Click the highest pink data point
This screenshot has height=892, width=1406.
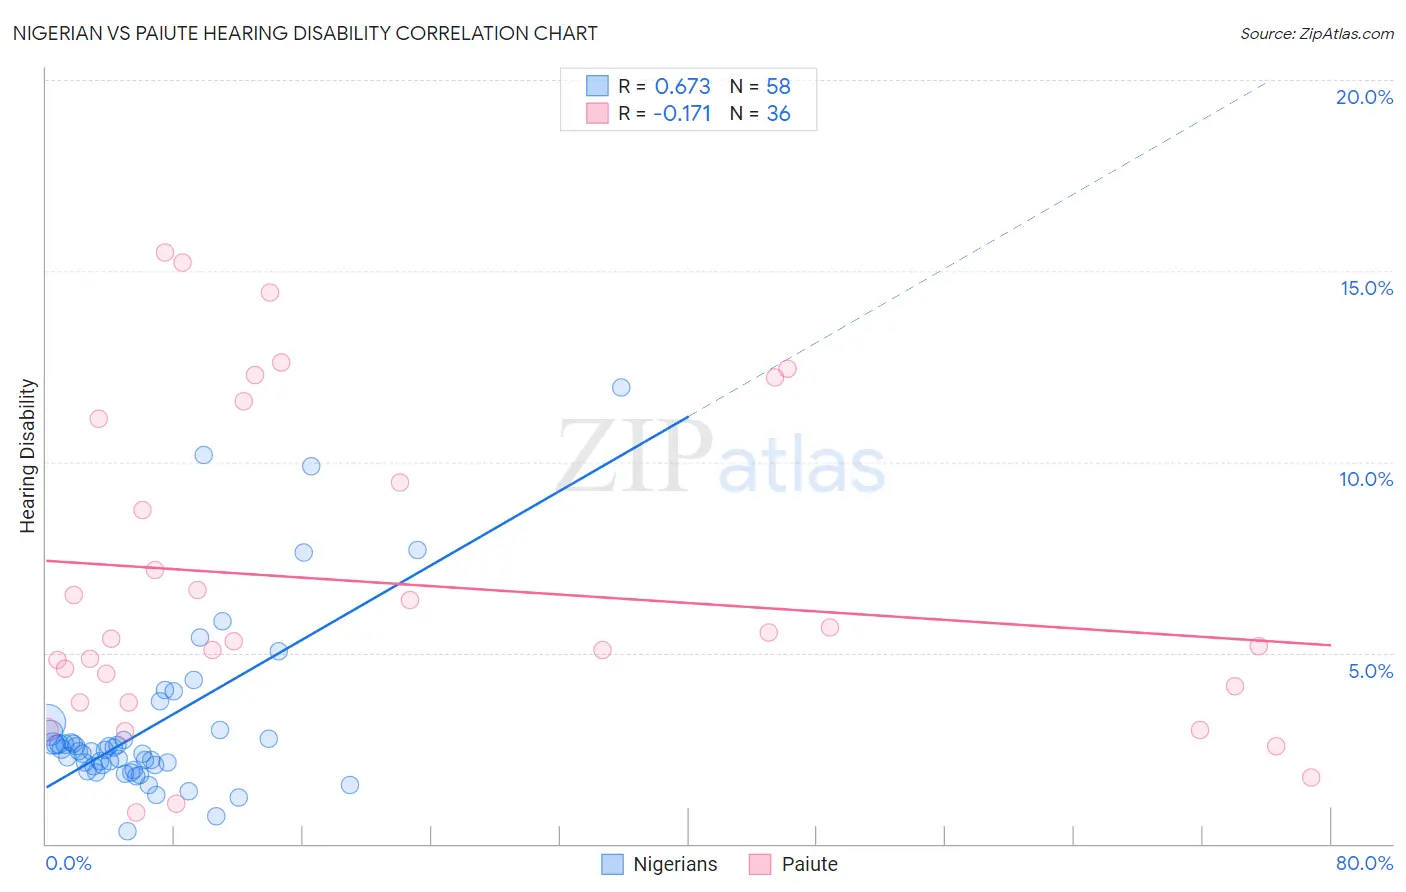165,252
